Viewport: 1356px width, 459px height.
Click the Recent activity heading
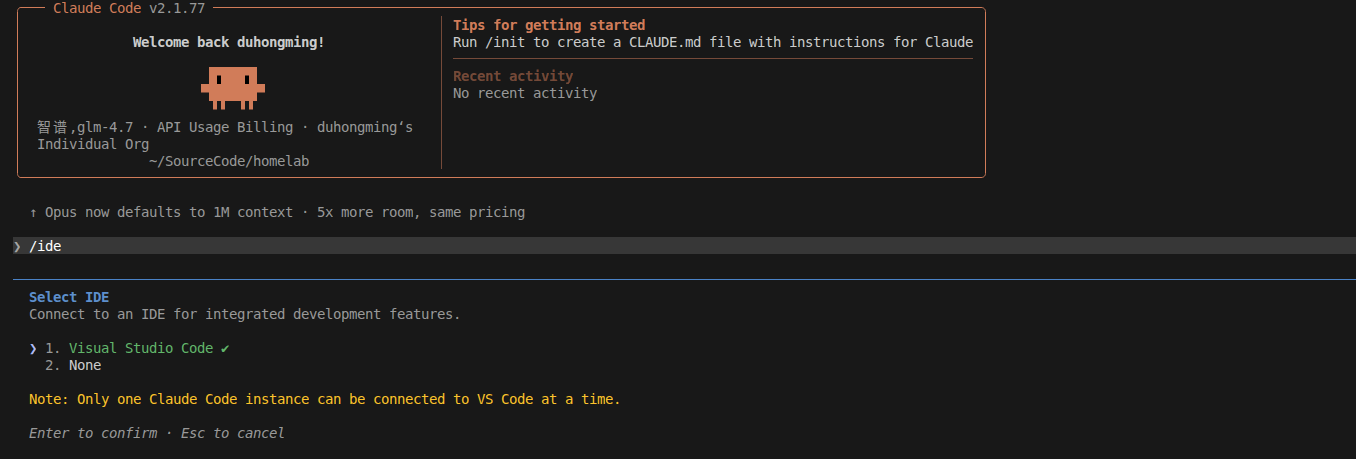pos(513,76)
